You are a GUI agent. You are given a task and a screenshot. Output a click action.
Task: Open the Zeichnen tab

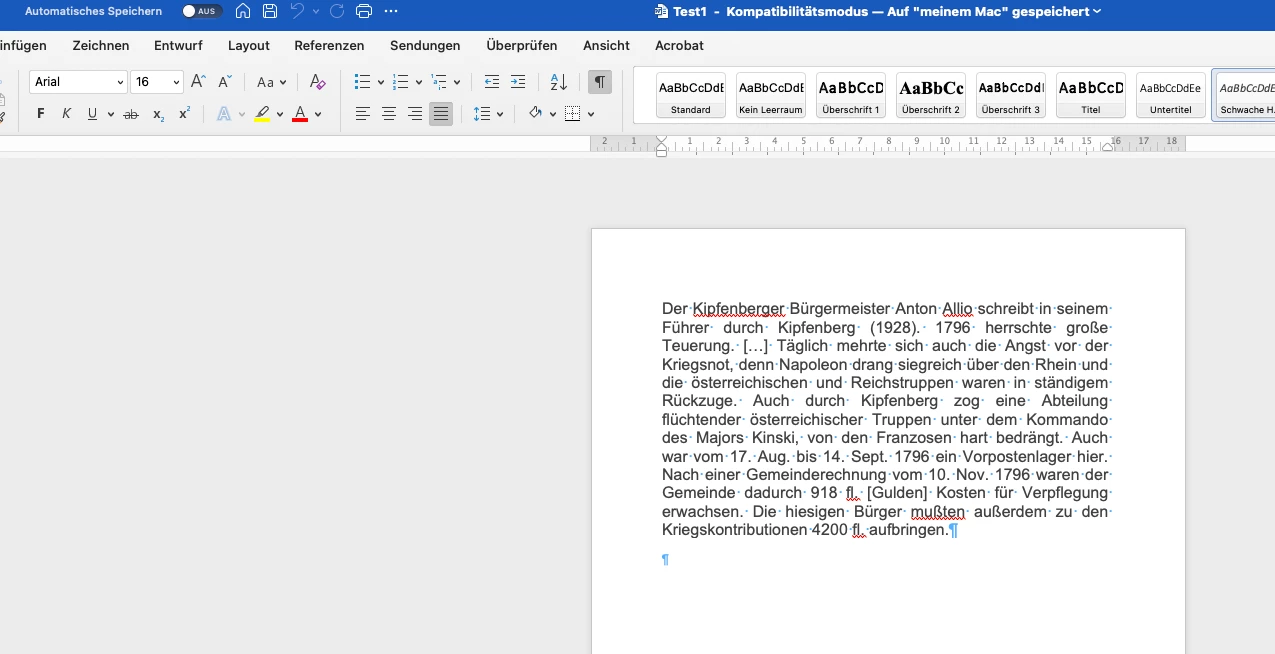click(101, 45)
